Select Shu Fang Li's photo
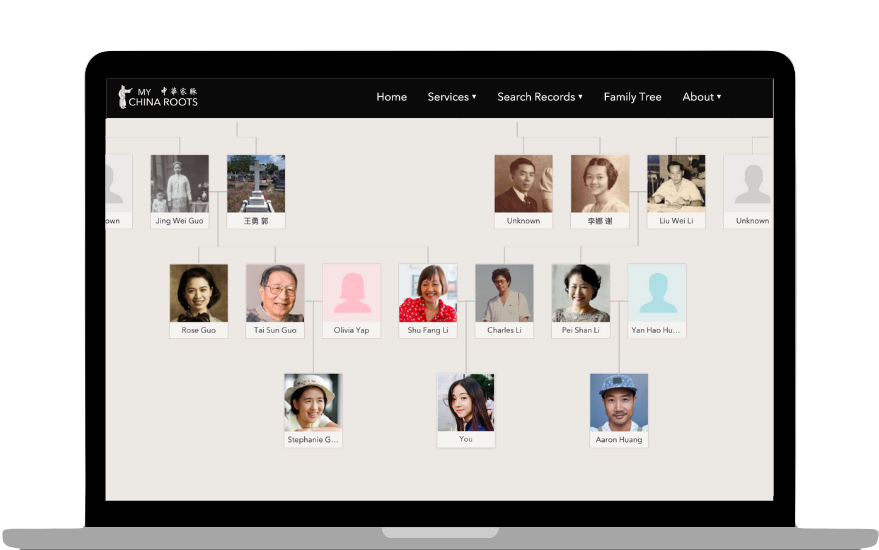Screen dimensions: 879x550 point(428,293)
